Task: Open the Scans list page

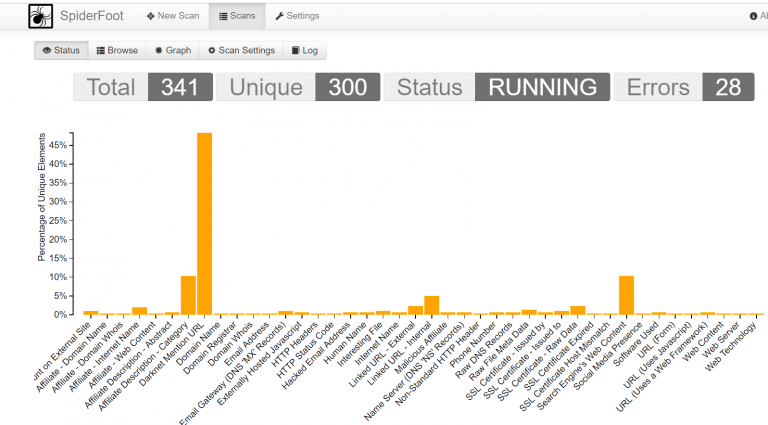Action: click(x=237, y=16)
